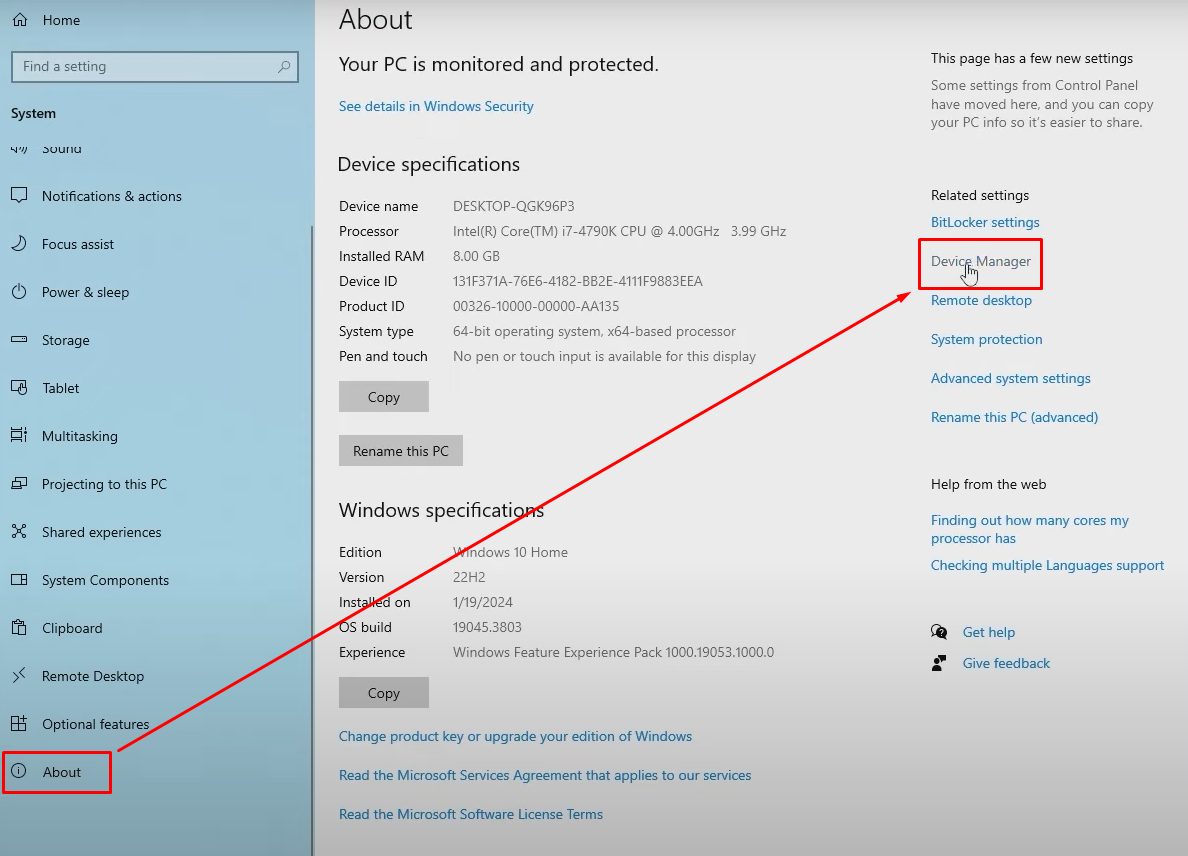Open Multitasking icon in sidebar
Viewport: 1188px width, 856px height.
click(19, 436)
